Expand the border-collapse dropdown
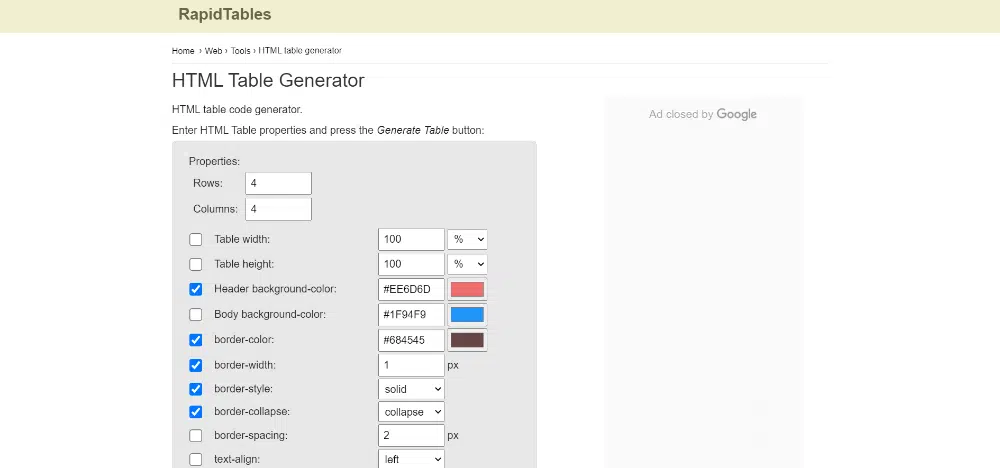 tap(411, 412)
